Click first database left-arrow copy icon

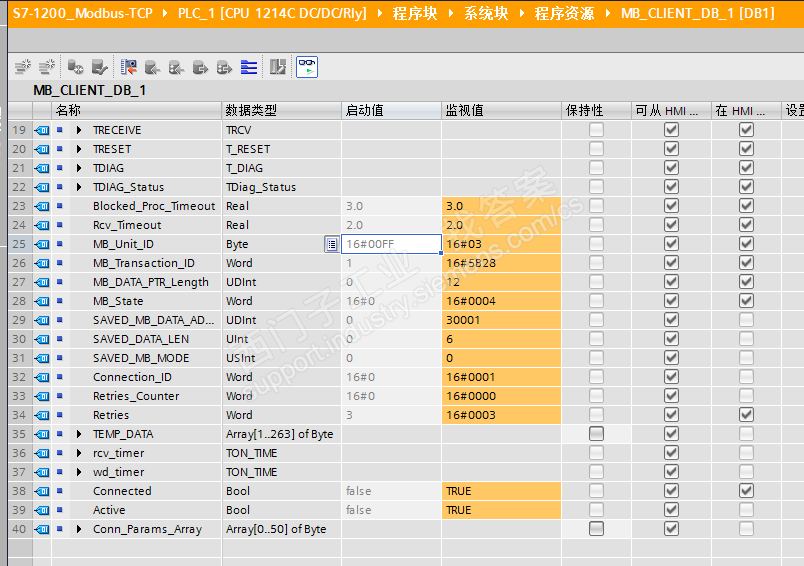[152, 67]
